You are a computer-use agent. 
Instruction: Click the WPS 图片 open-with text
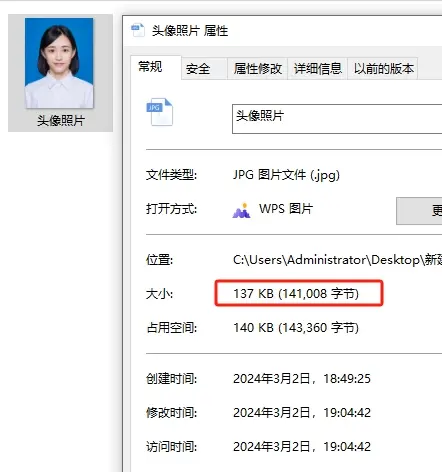[286, 209]
